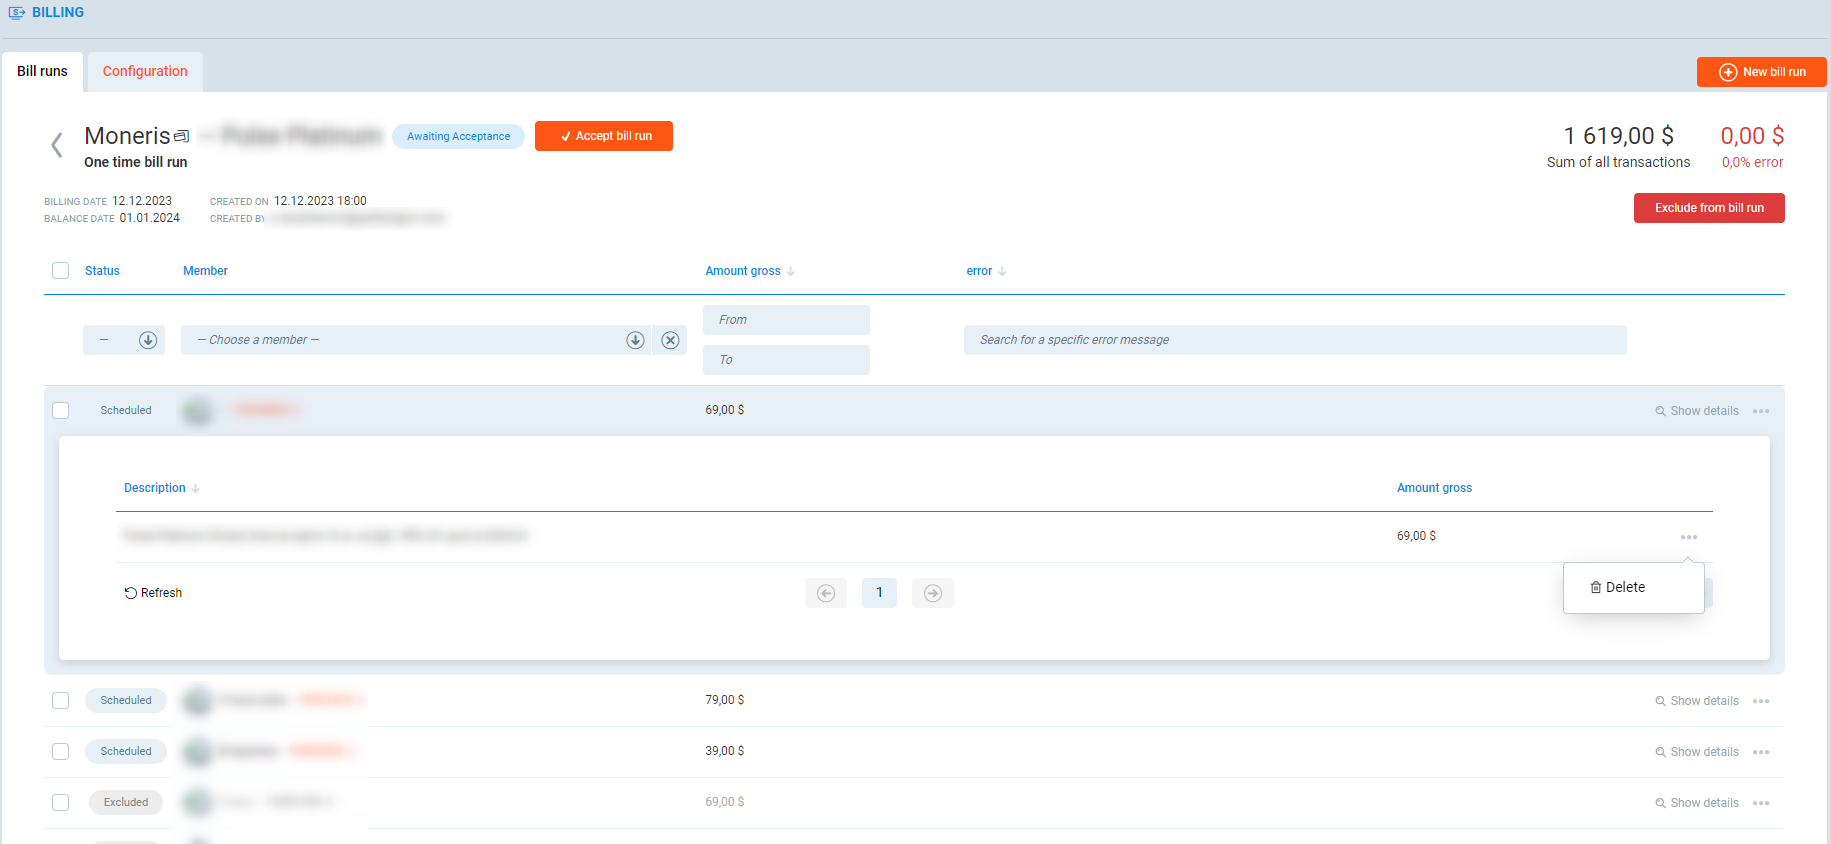The image size is (1831, 844).
Task: Click the Refresh icon in details panel
Action: tap(131, 593)
